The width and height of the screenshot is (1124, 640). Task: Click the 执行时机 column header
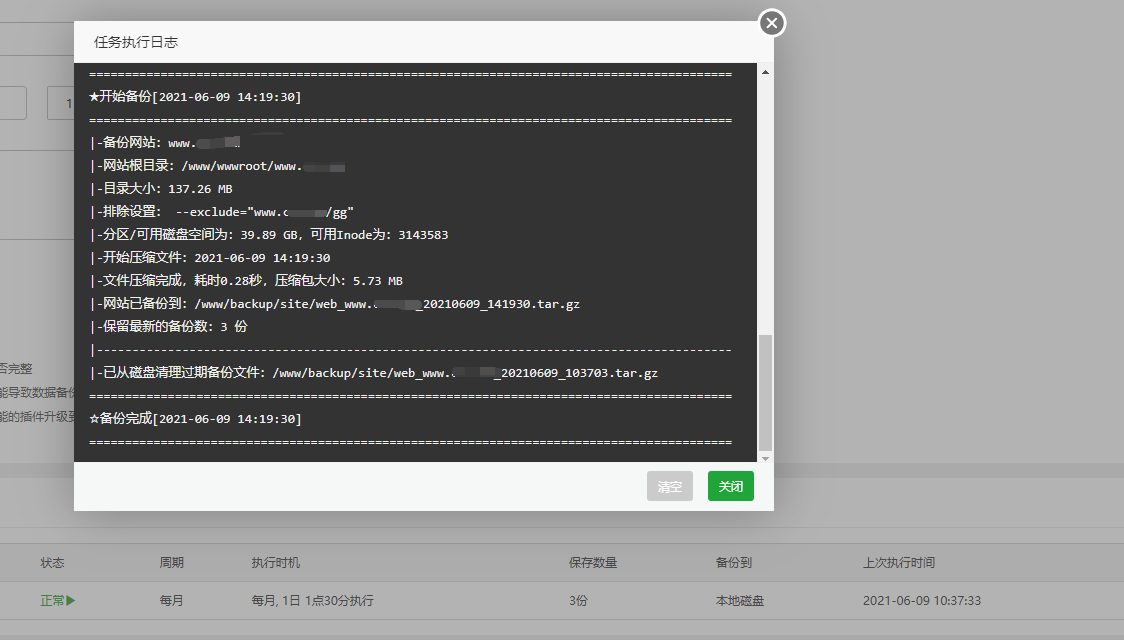(276, 563)
